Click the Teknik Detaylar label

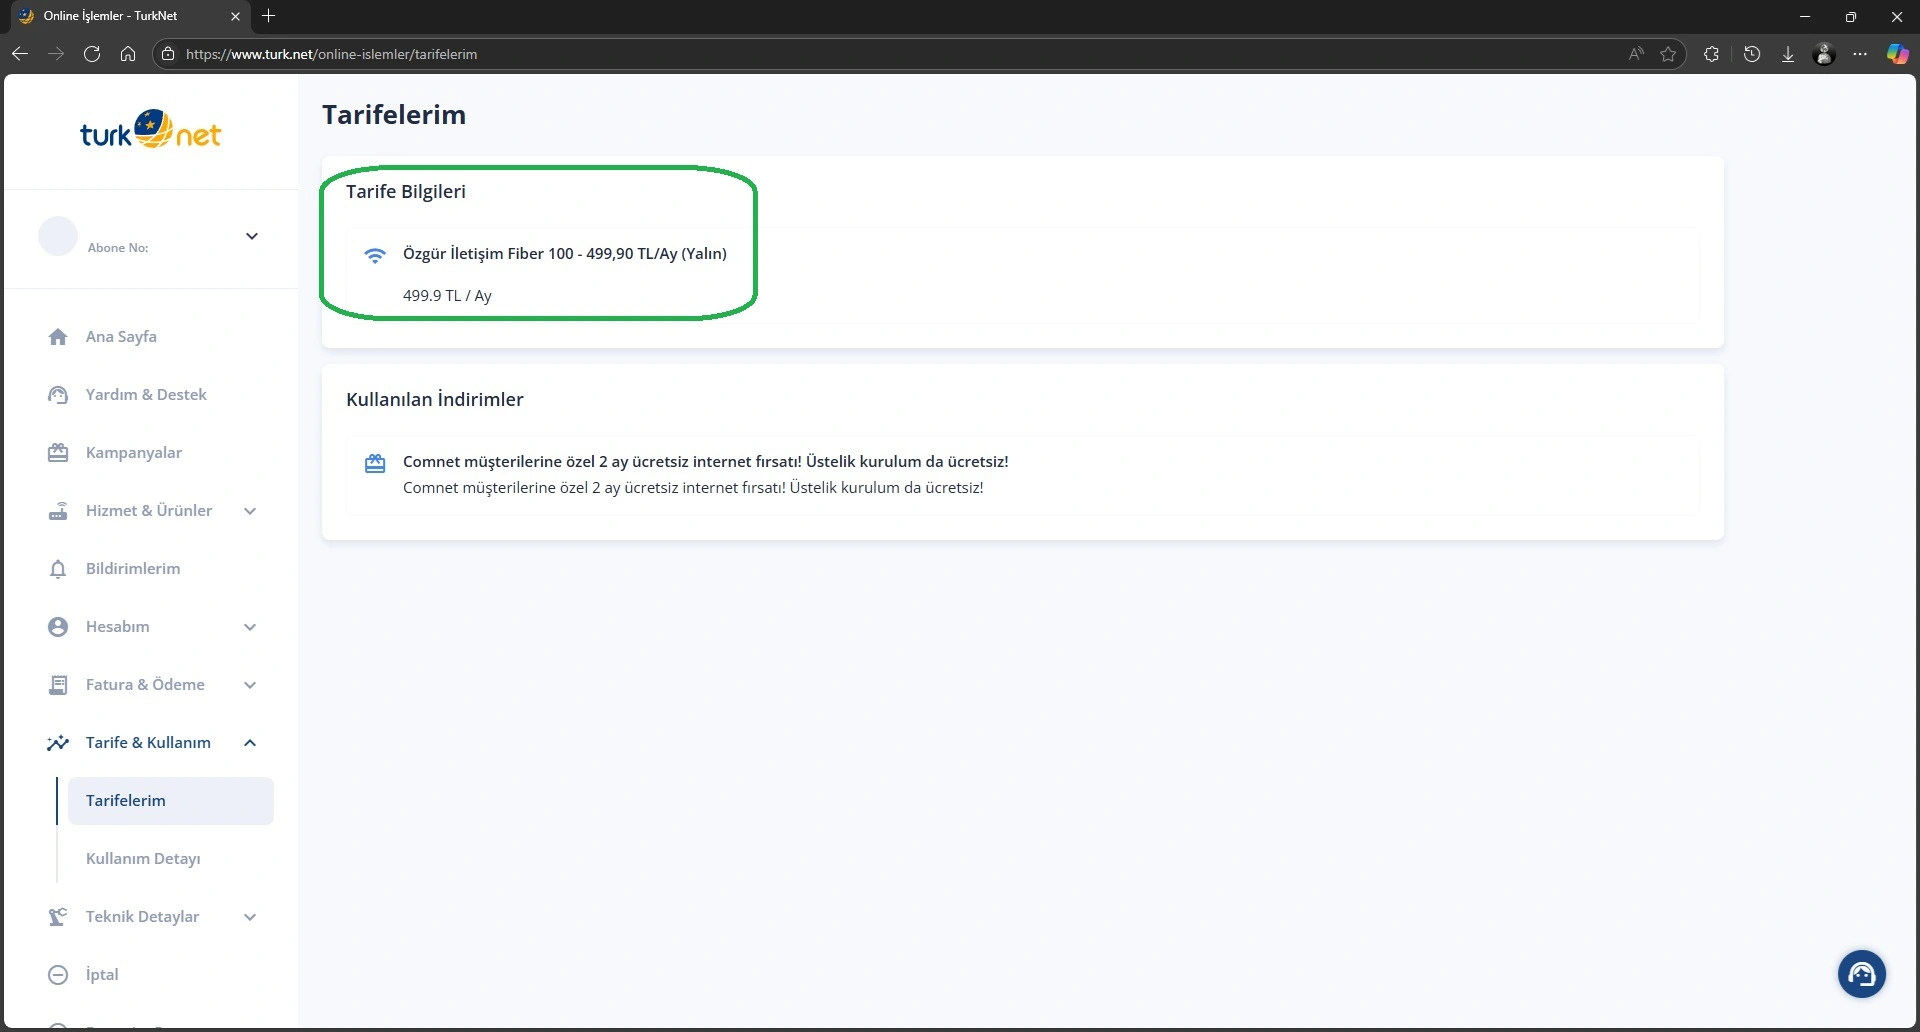(x=142, y=917)
